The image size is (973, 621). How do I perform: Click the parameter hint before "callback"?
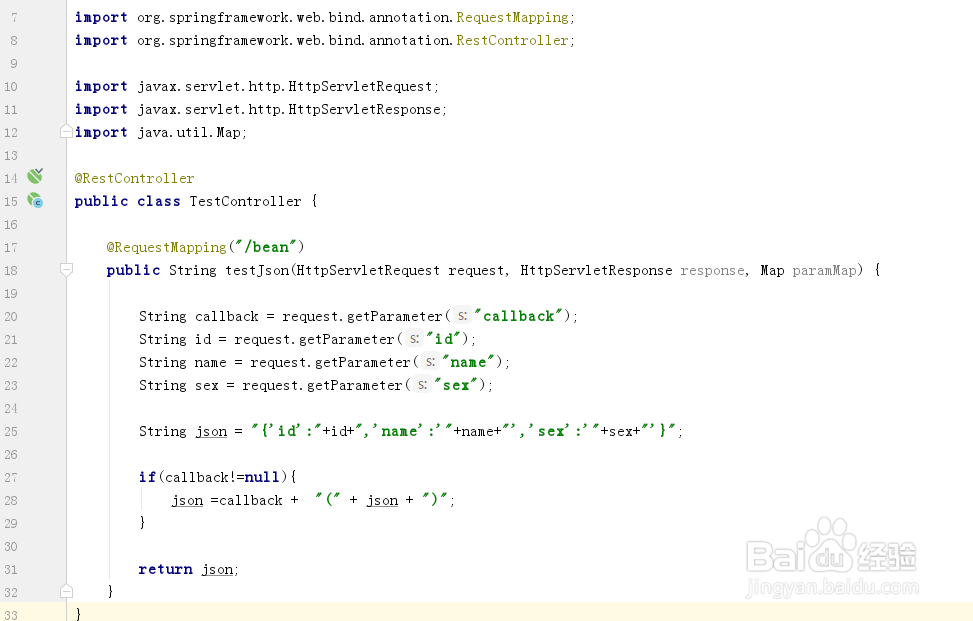[462, 316]
